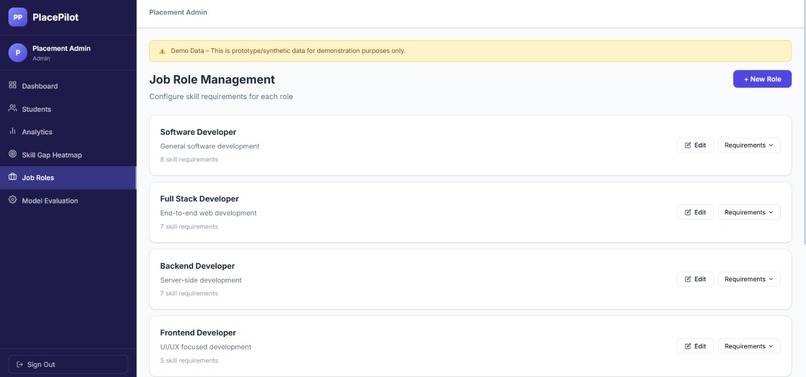Screen dimensions: 806x377
Task: Open the Skill Gap Heatmap page
Action: (x=68, y=155)
